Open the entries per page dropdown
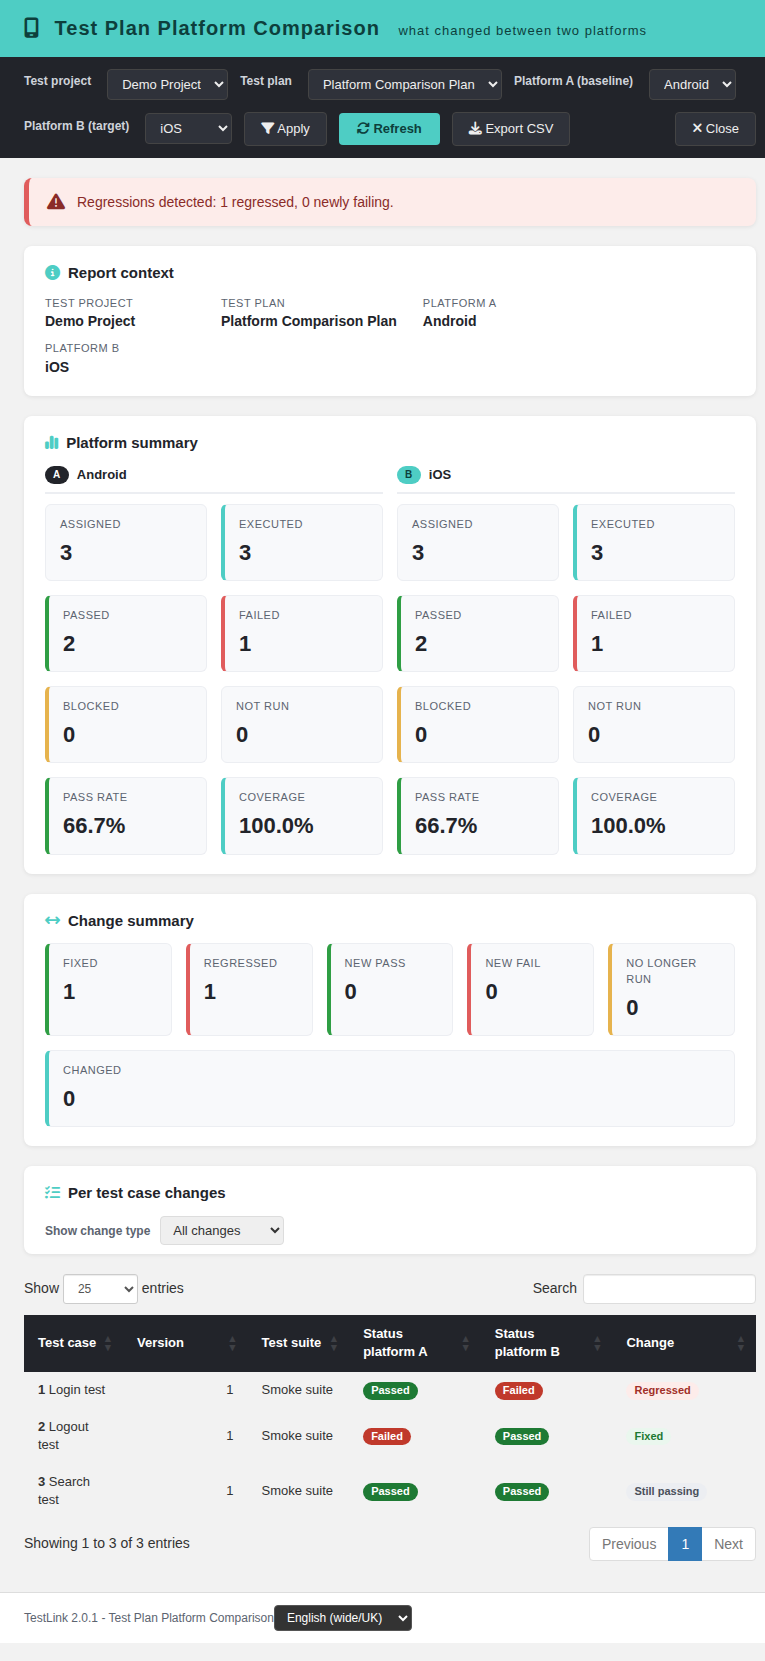 [x=100, y=1289]
